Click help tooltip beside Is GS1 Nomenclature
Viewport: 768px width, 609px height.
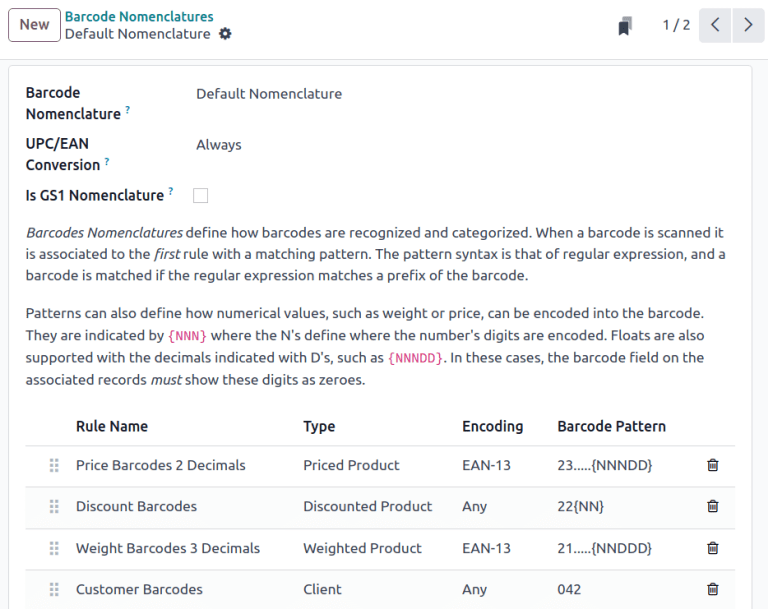(171, 191)
